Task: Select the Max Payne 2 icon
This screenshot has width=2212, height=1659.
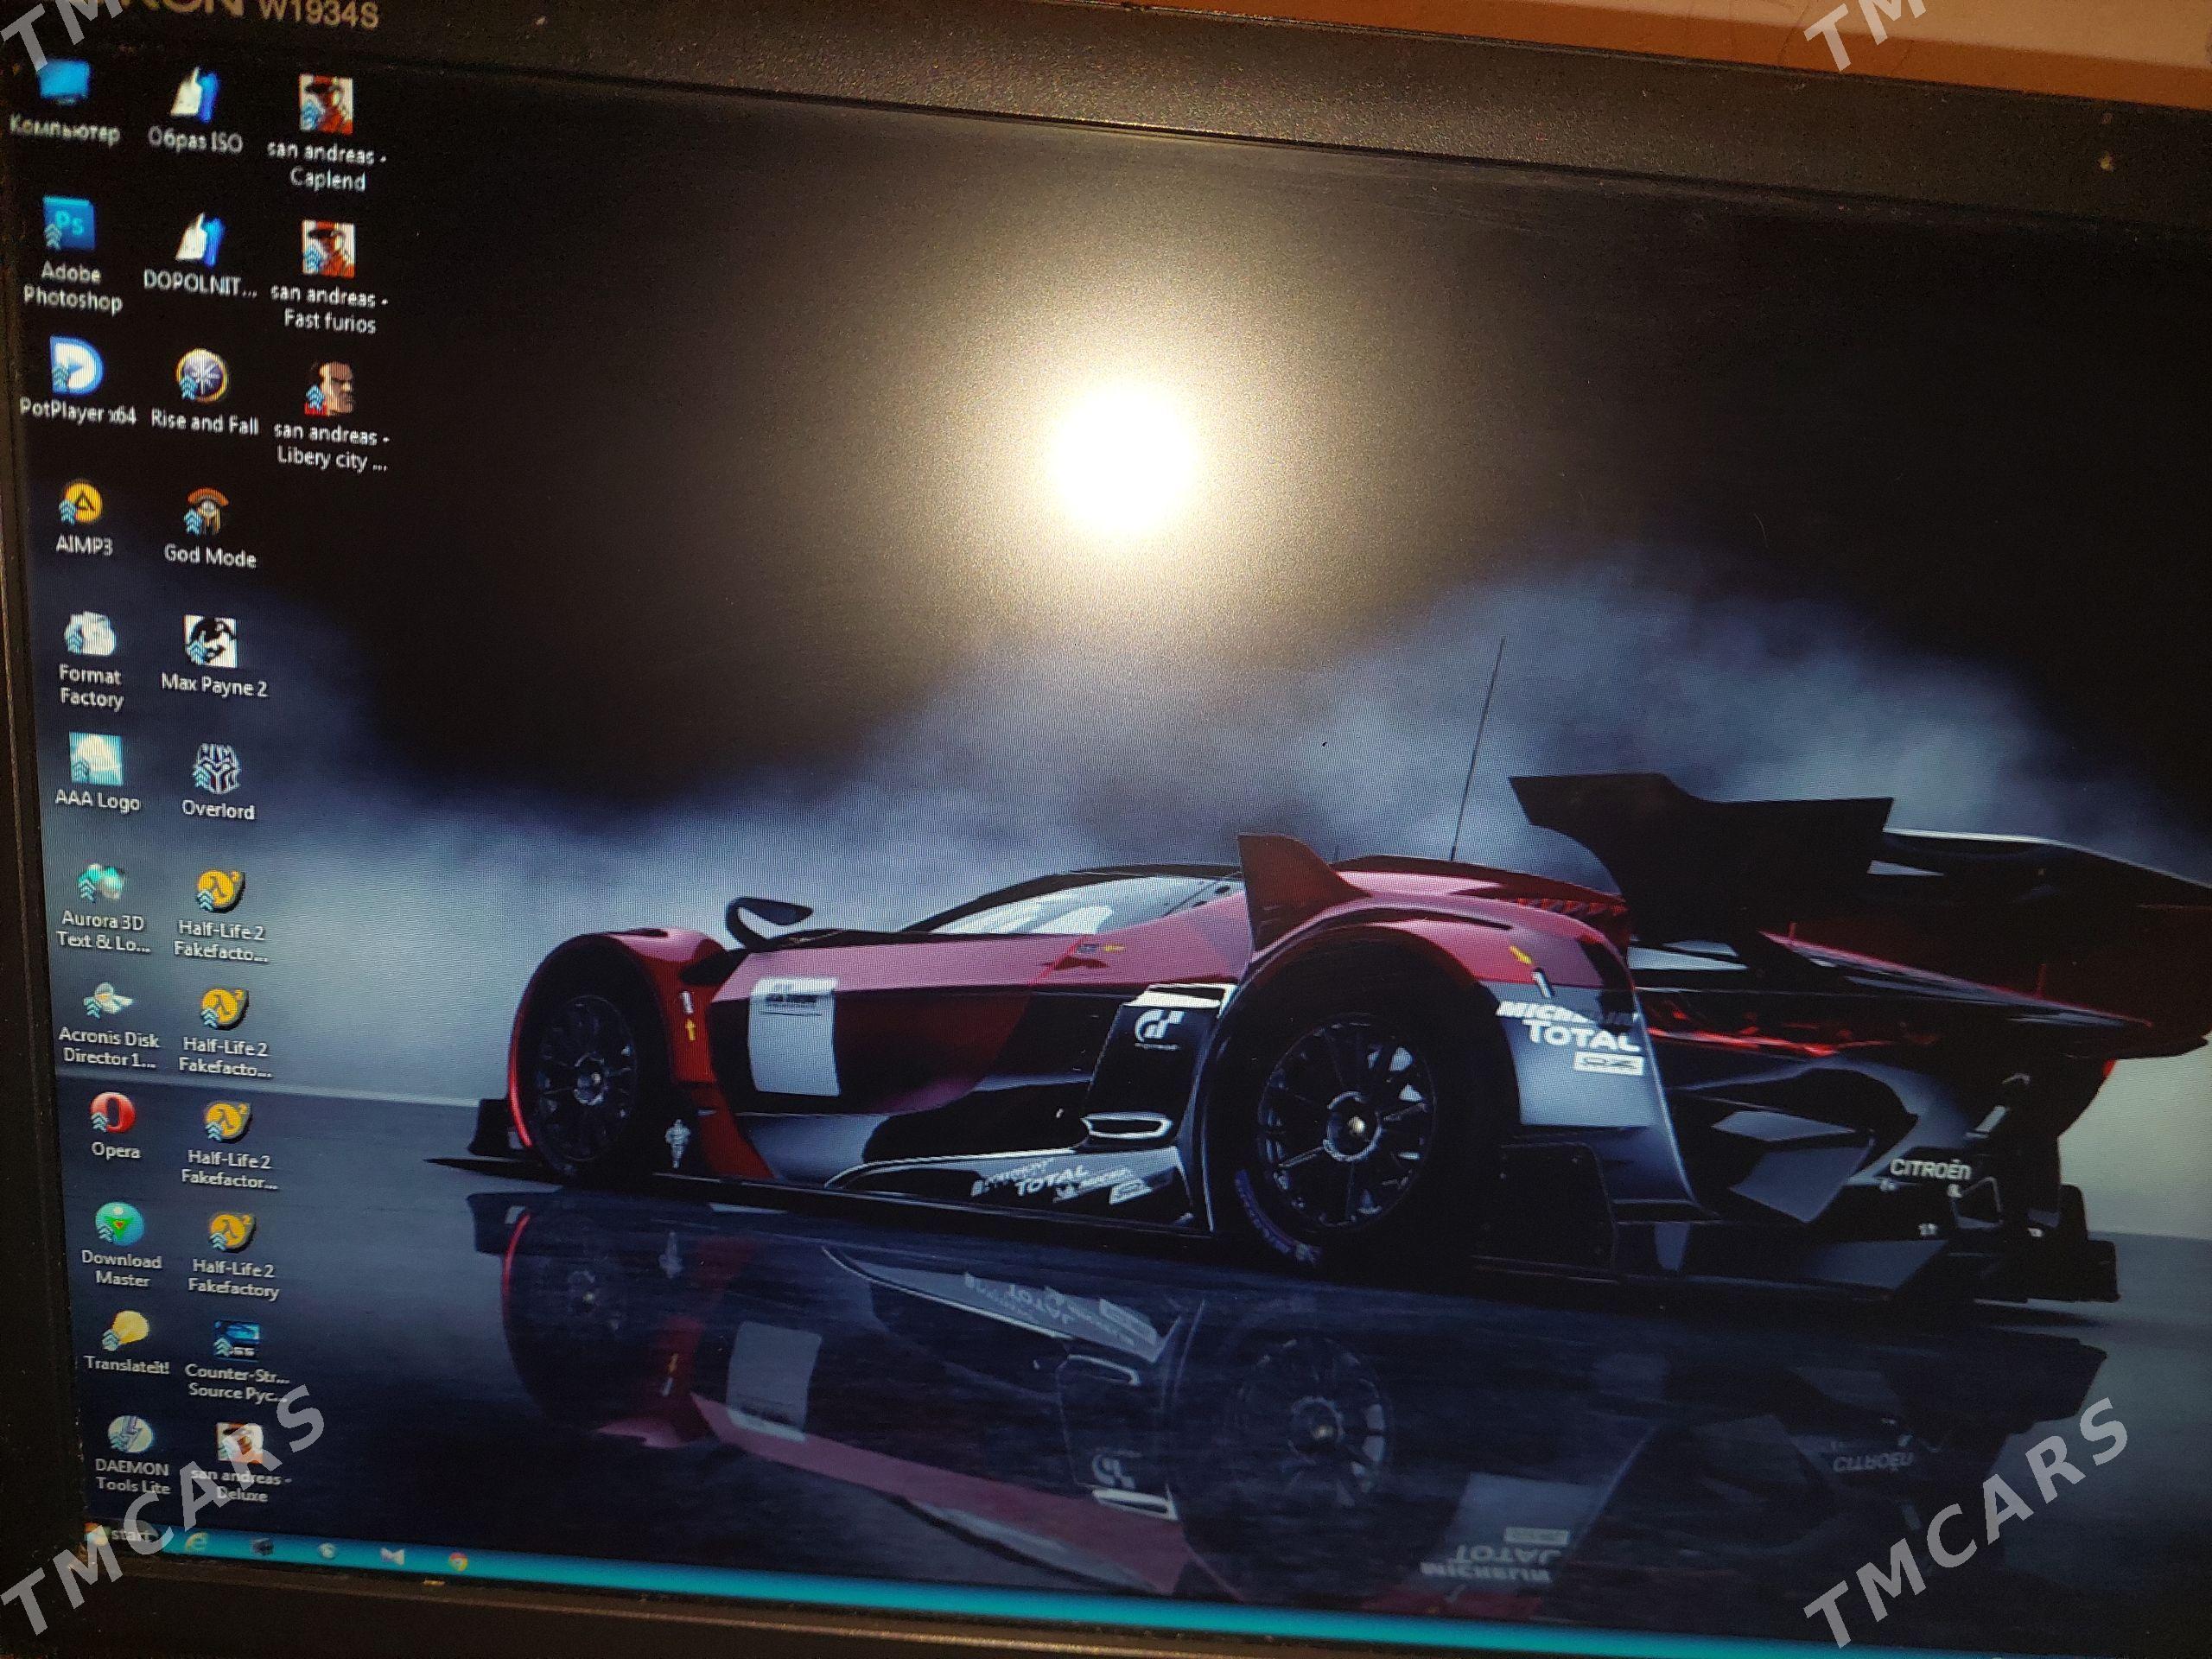Action: (x=213, y=657)
